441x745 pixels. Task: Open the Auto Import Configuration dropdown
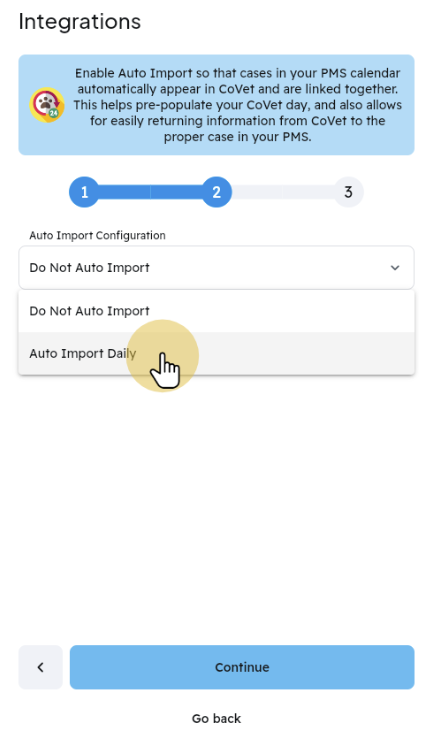[x=216, y=267]
